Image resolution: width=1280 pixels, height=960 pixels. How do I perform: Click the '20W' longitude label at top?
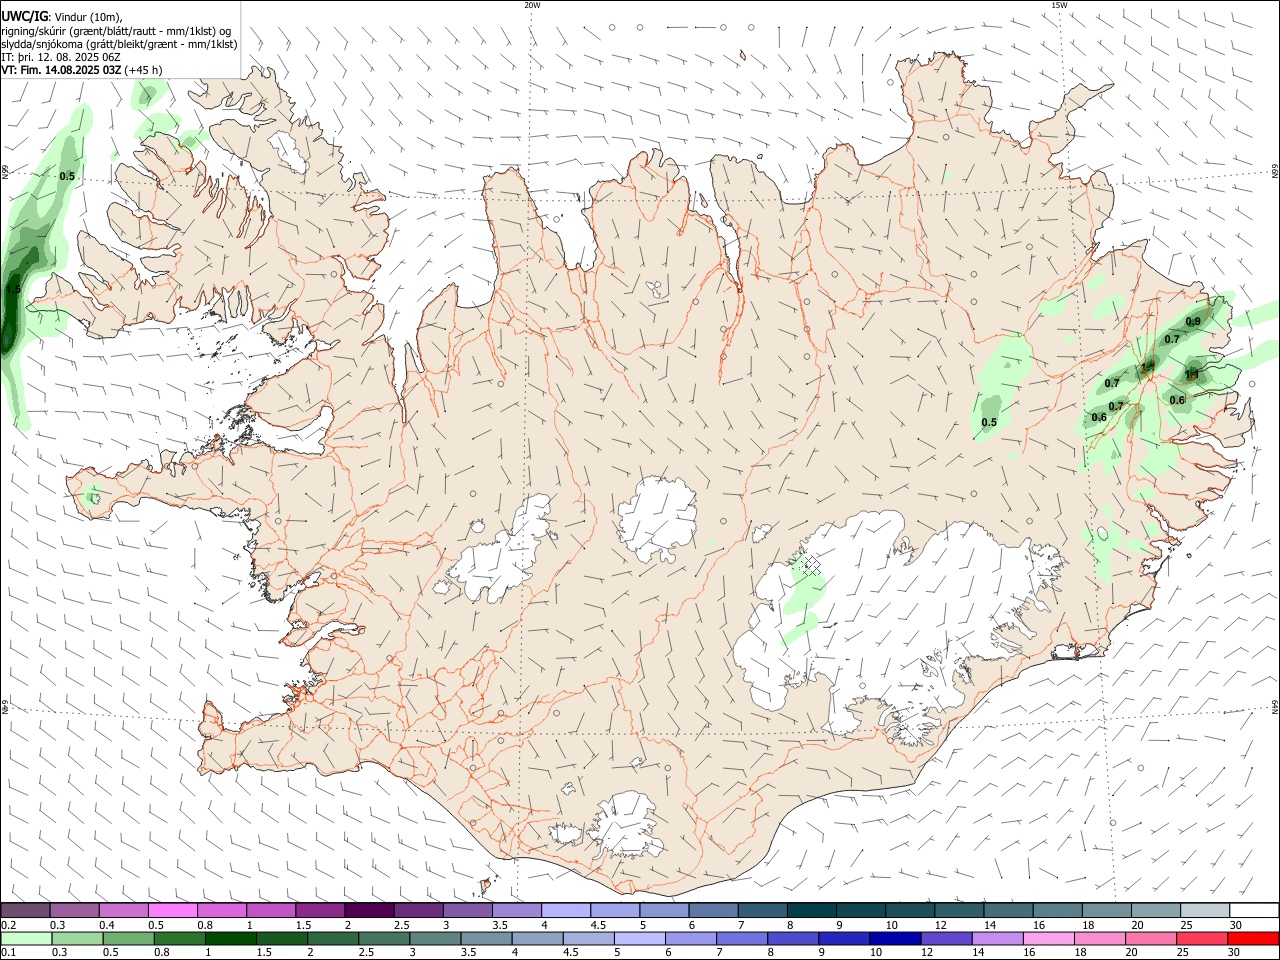coord(532,5)
